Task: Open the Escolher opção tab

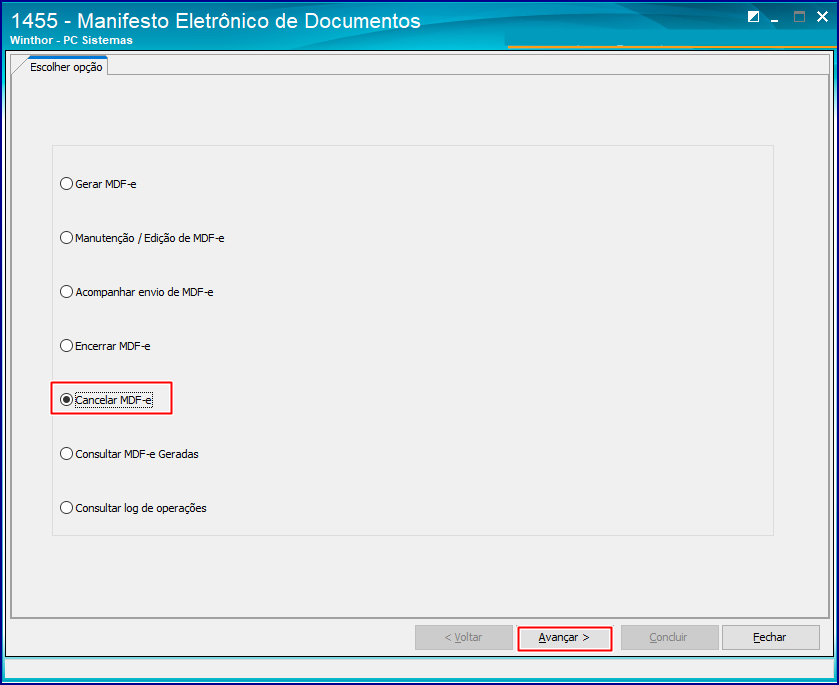Action: tap(65, 67)
